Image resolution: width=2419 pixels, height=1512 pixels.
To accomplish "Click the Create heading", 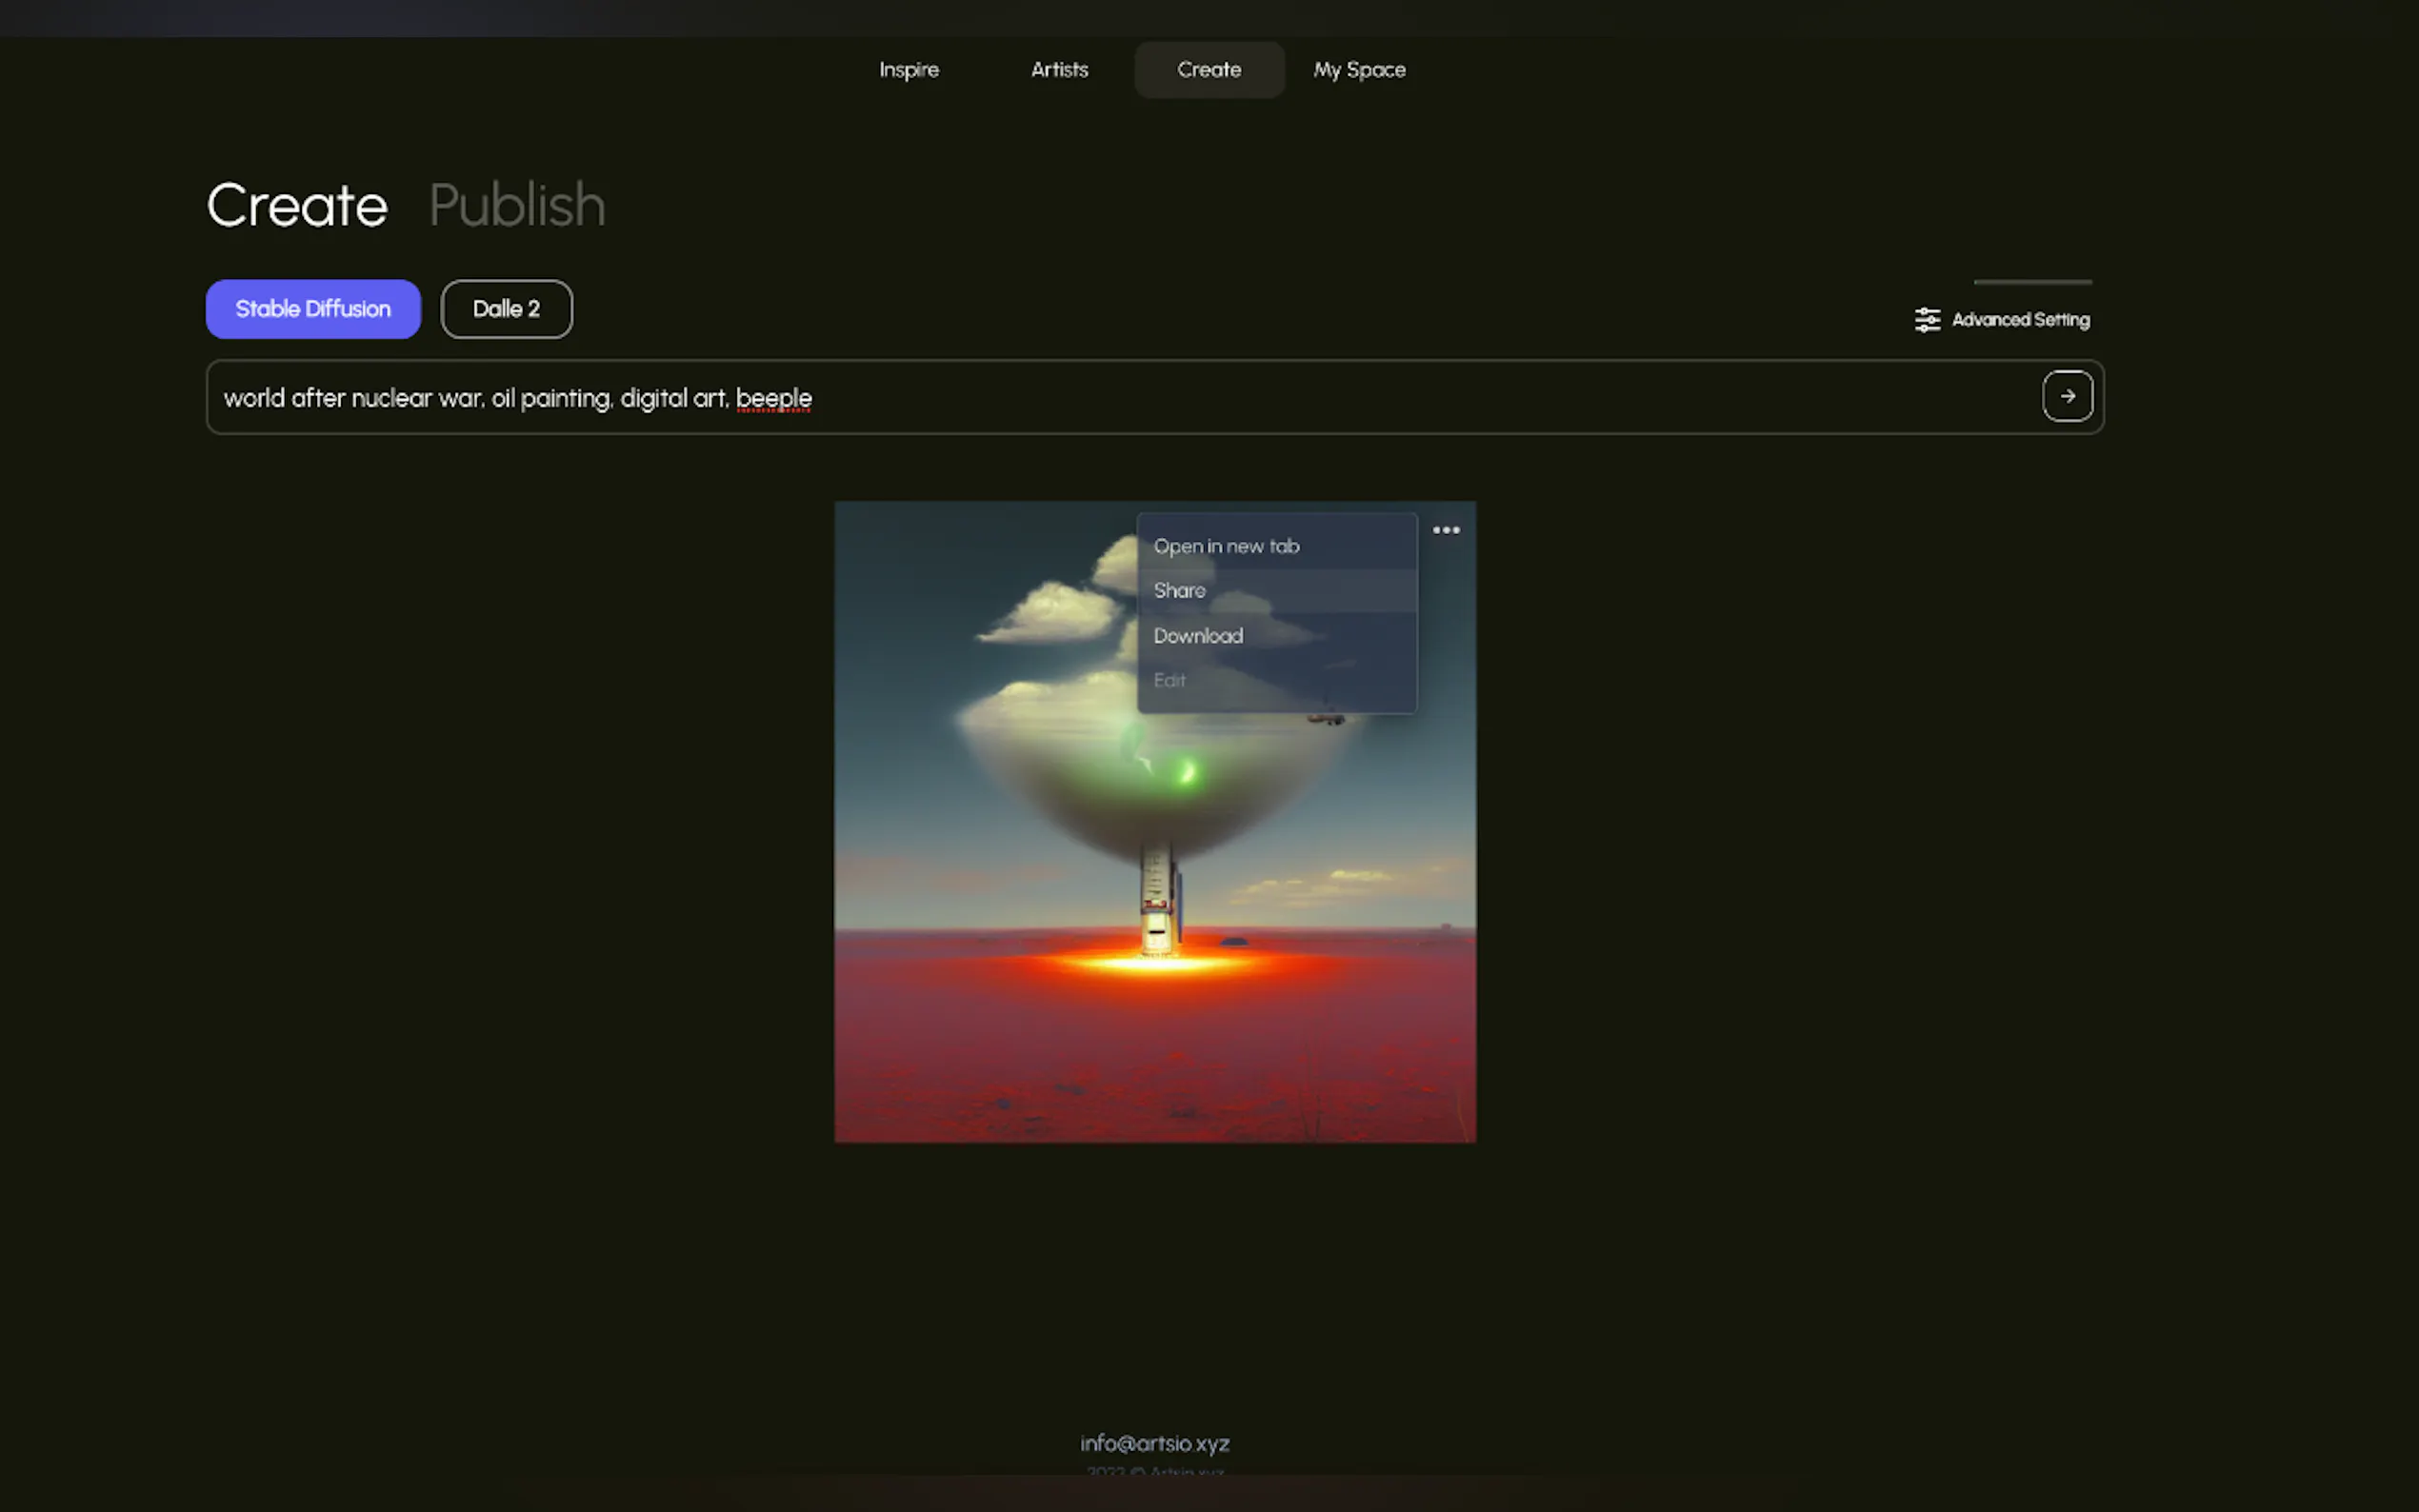I will (x=297, y=205).
